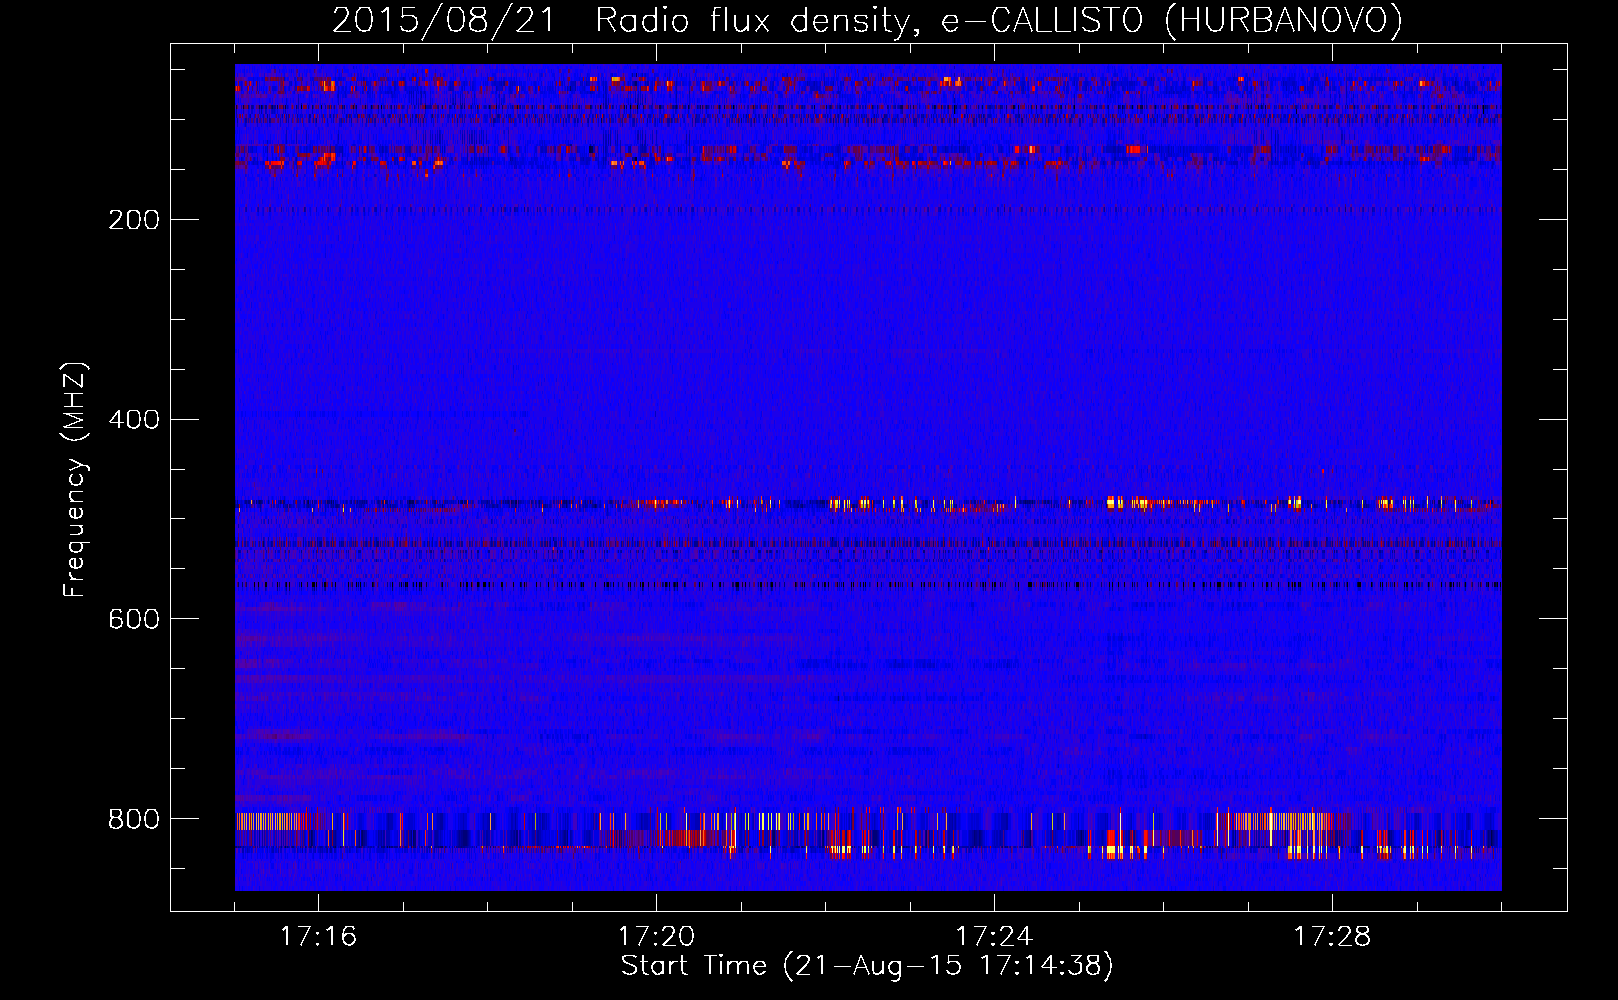
Task: Click the plot title mentioning e-CALLISTO (HURBANOVO)
Action: tap(867, 21)
